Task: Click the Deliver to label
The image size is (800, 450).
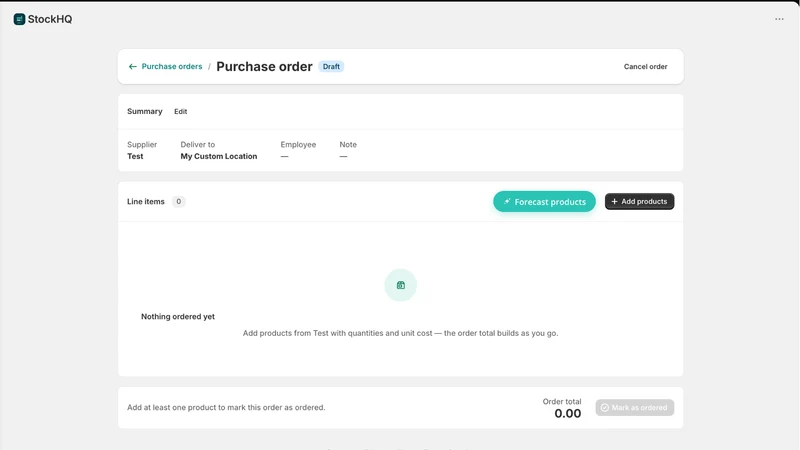Action: 198,144
